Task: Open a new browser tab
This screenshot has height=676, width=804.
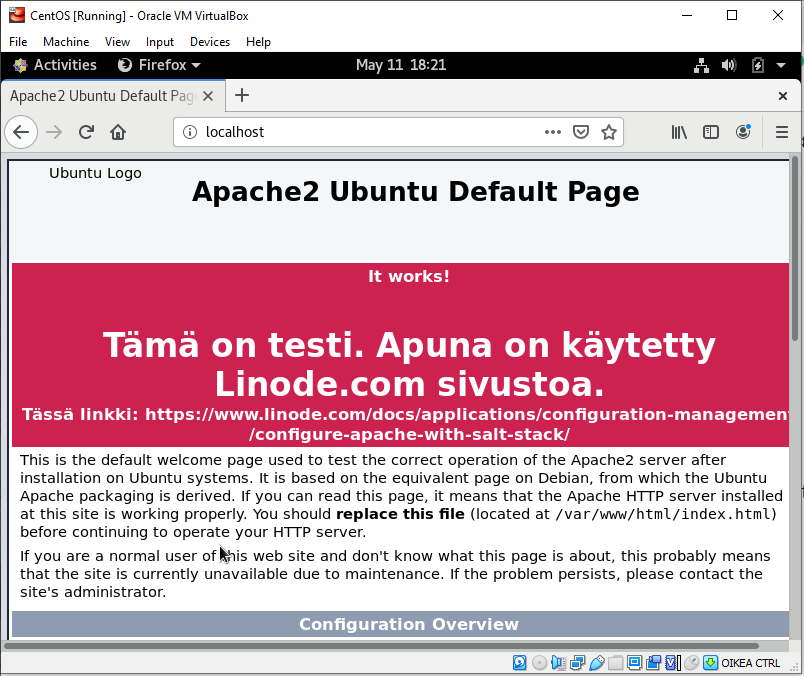Action: 241,96
